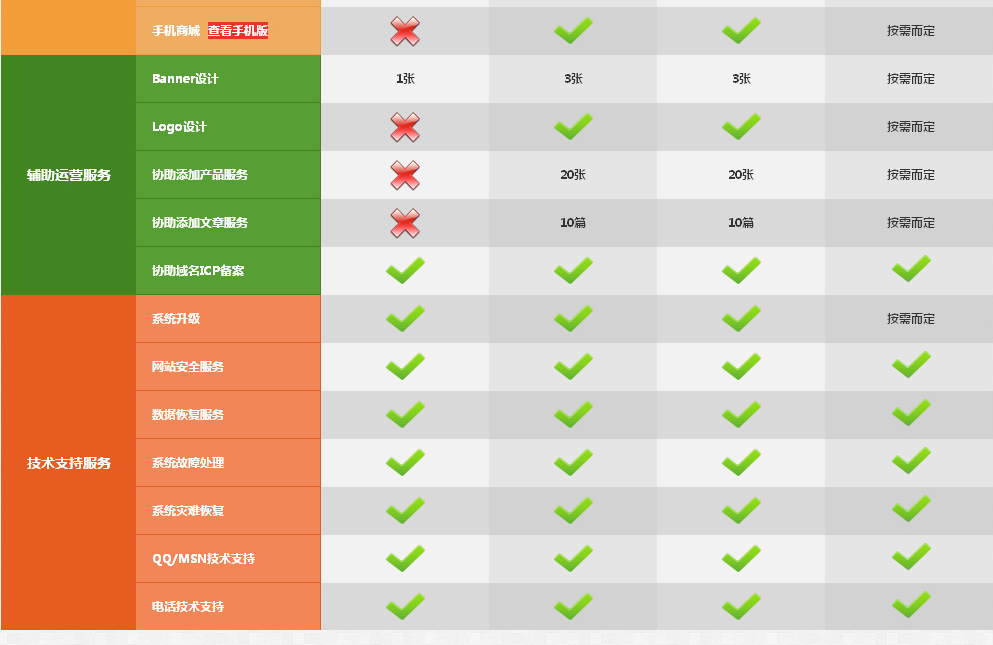Click 按需而定 in the 系统升级 row

tap(911, 319)
